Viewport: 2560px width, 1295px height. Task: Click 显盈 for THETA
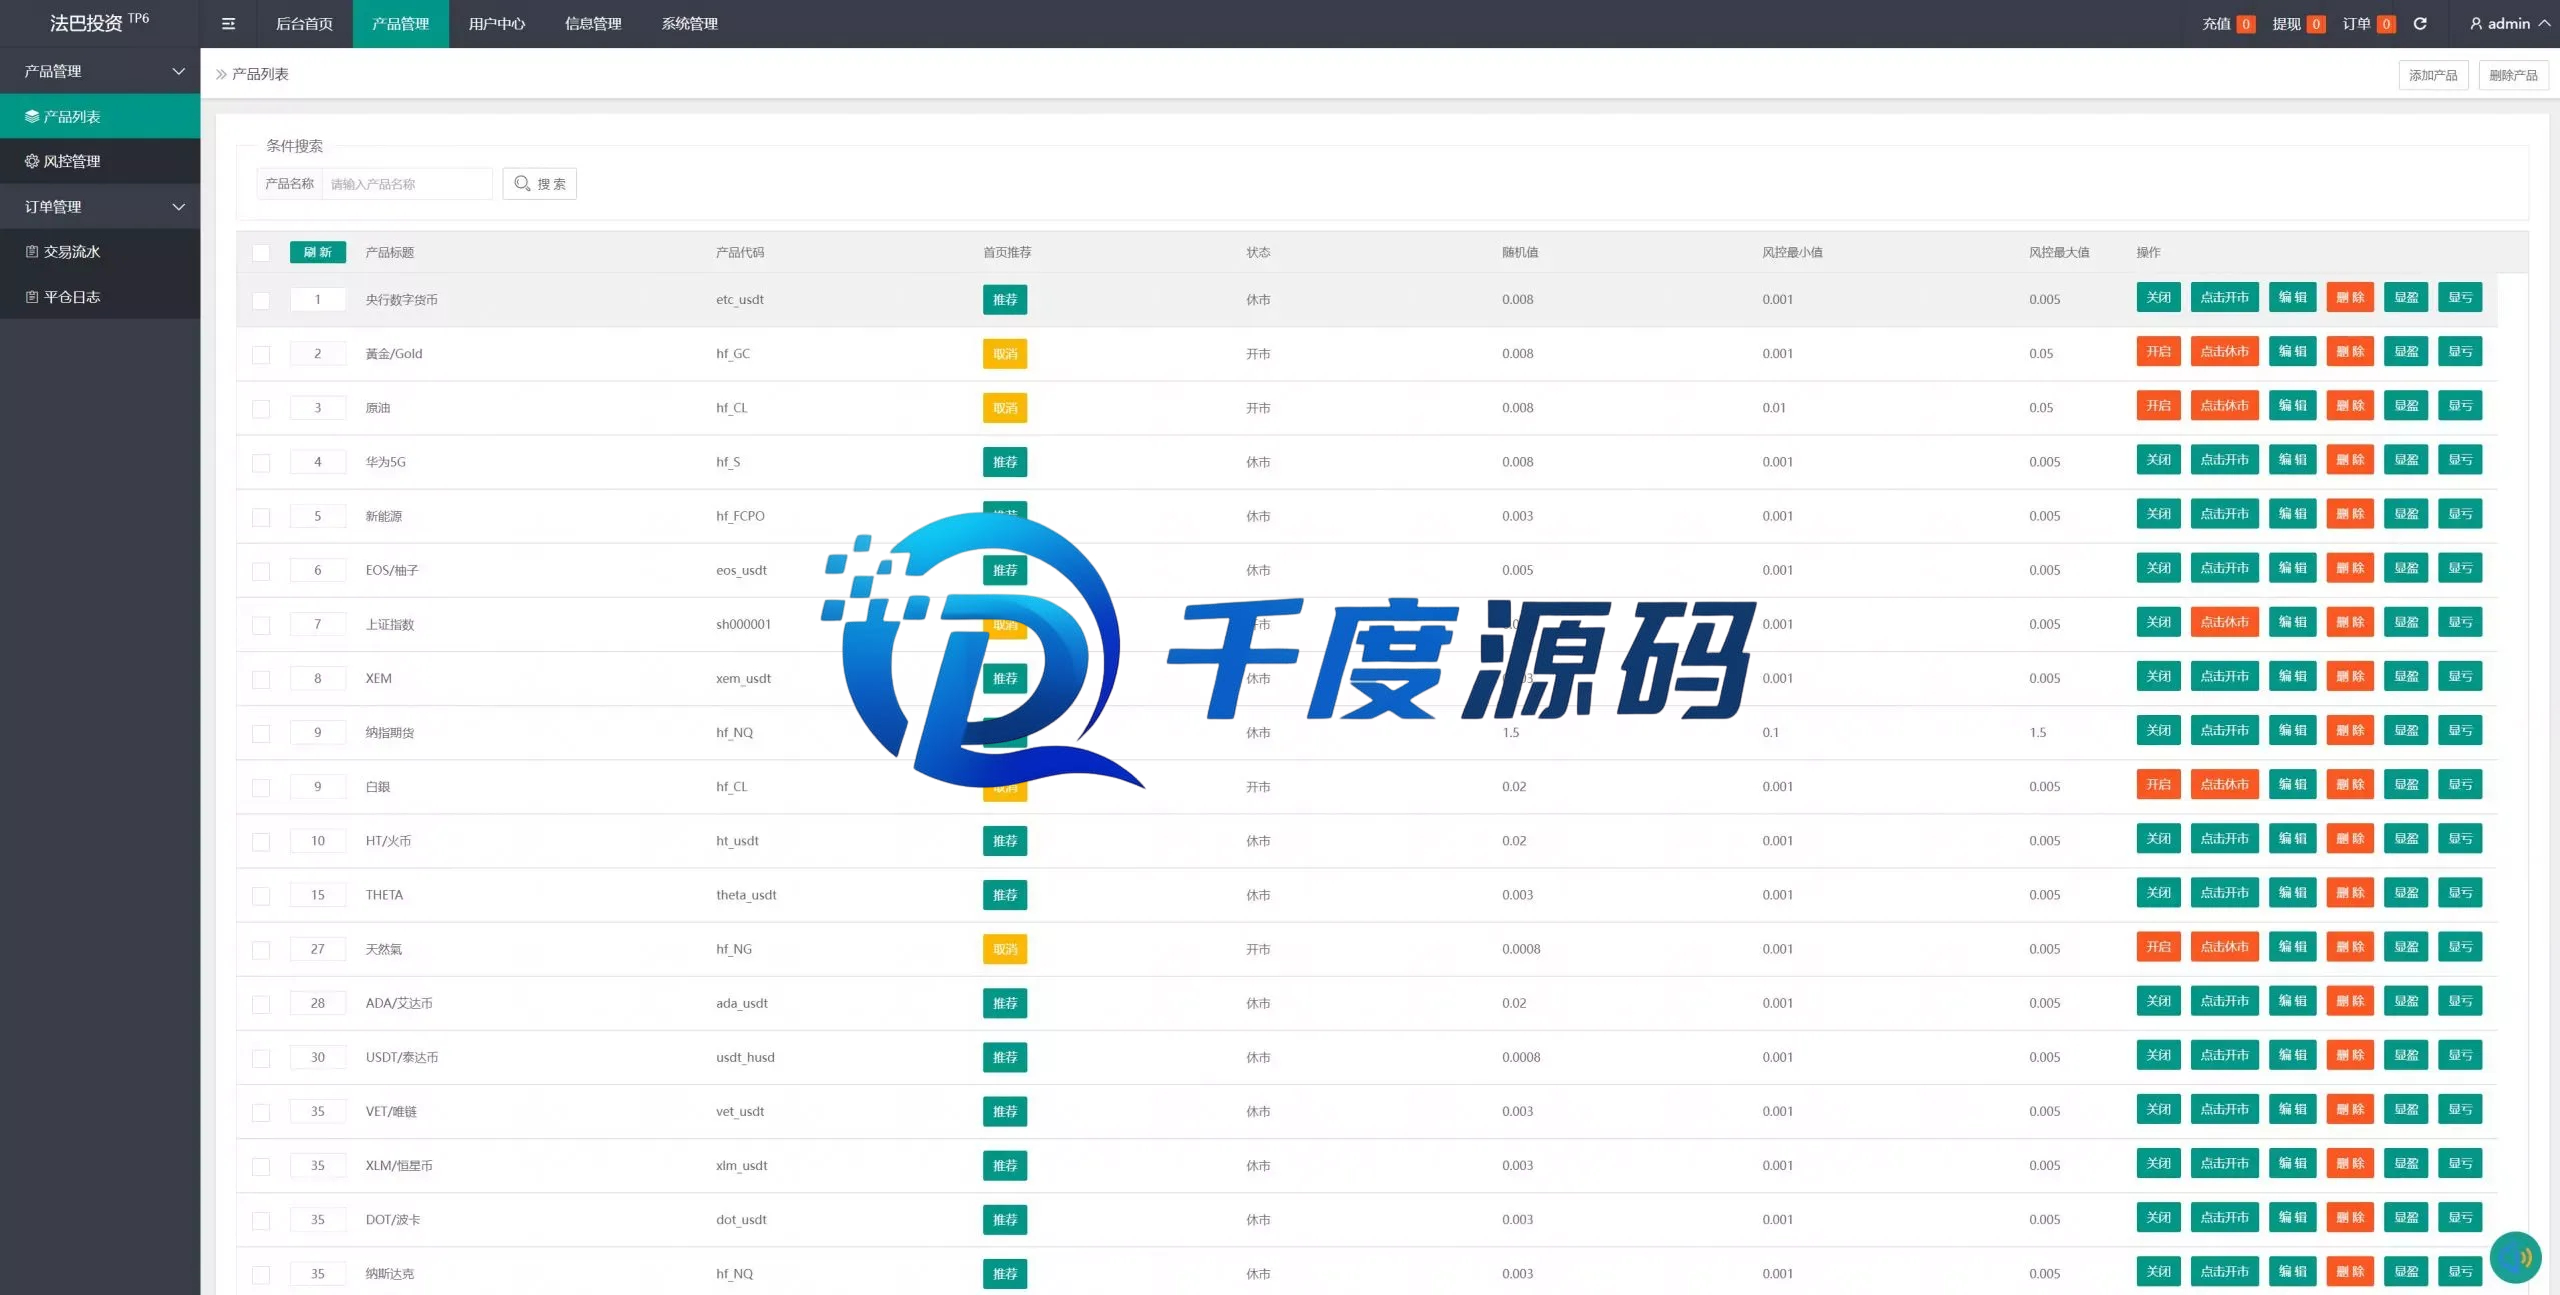click(2406, 892)
